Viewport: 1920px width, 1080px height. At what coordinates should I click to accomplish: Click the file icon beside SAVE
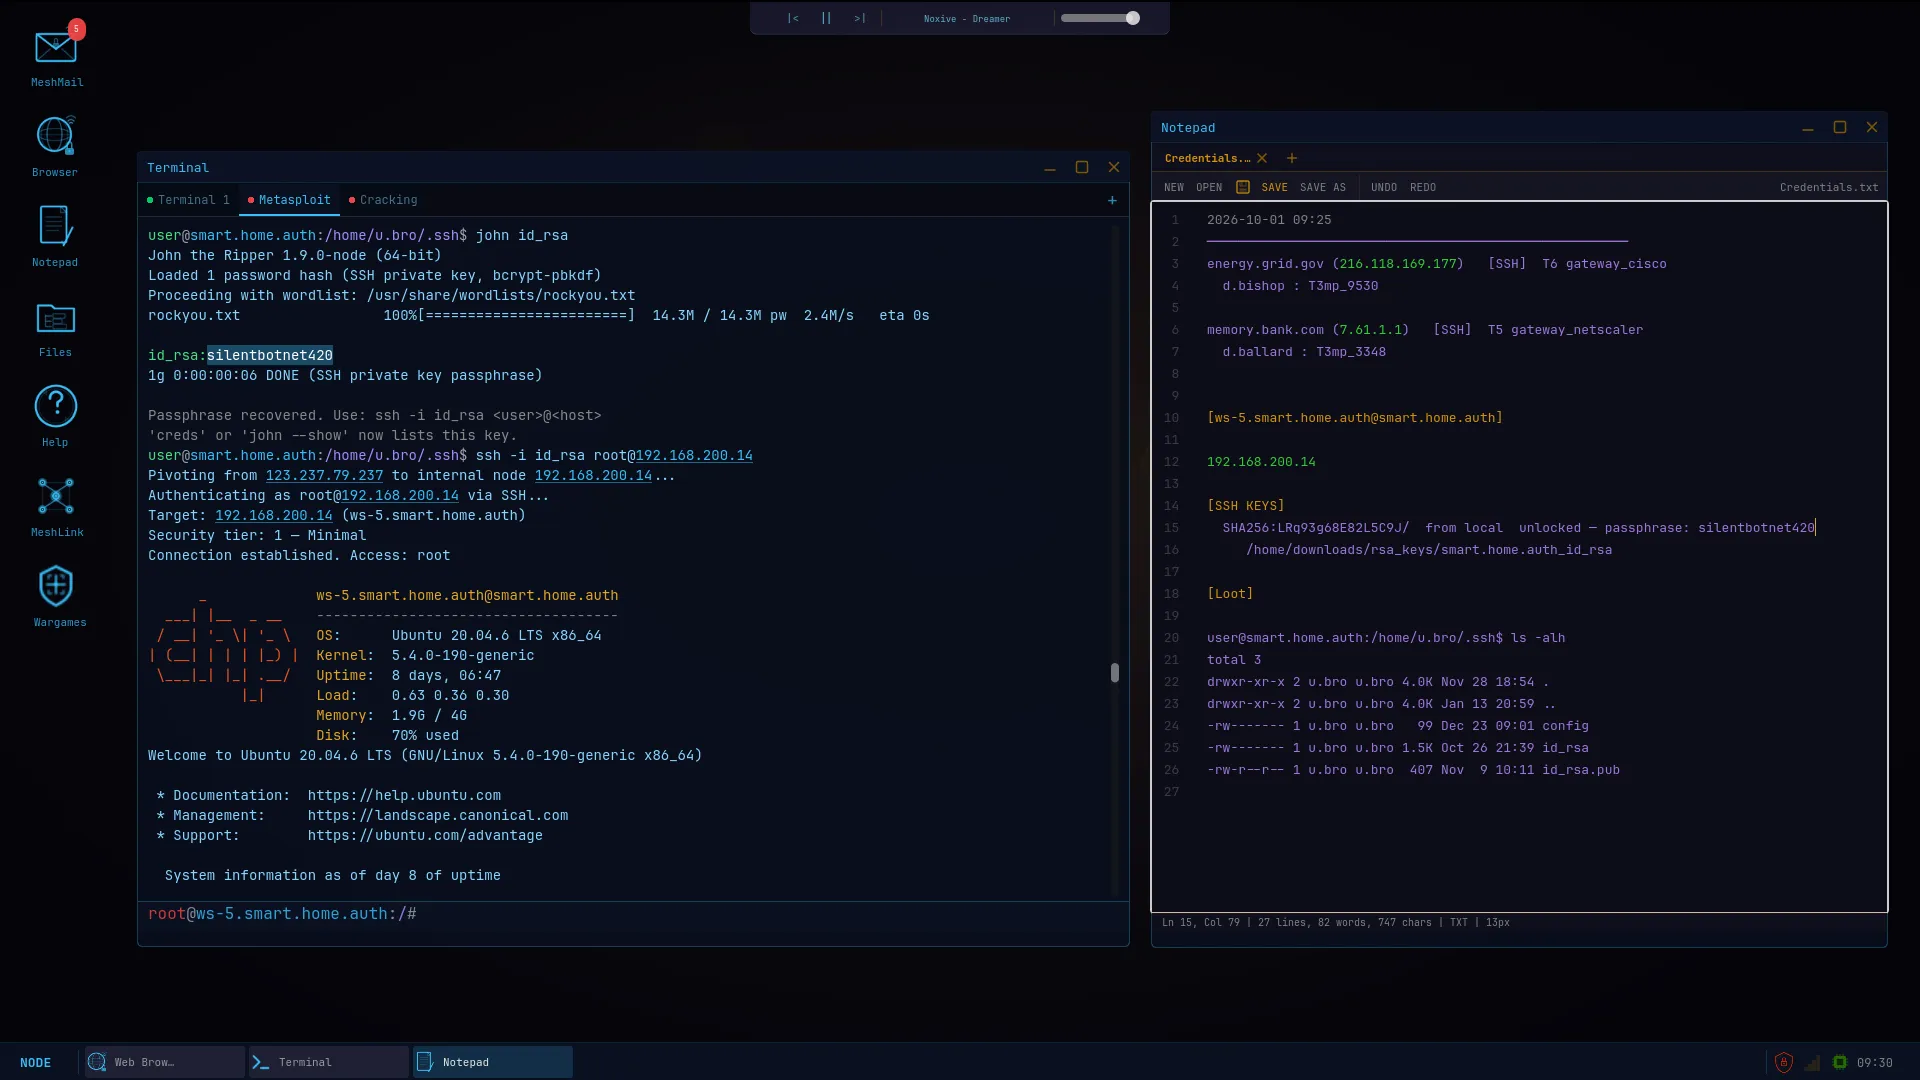[1243, 187]
